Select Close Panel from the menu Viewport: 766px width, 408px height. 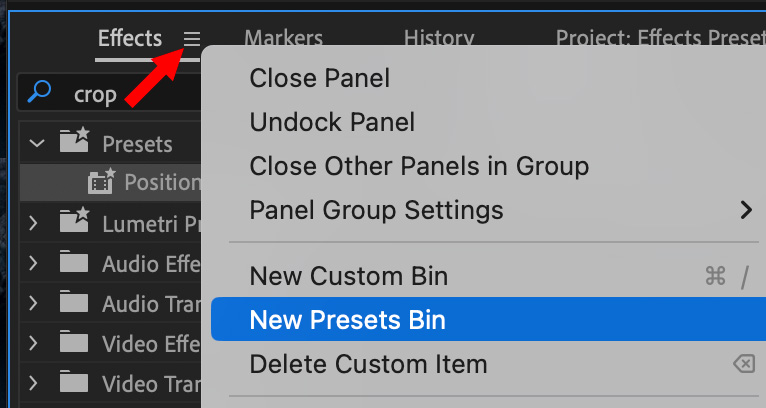click(x=319, y=77)
